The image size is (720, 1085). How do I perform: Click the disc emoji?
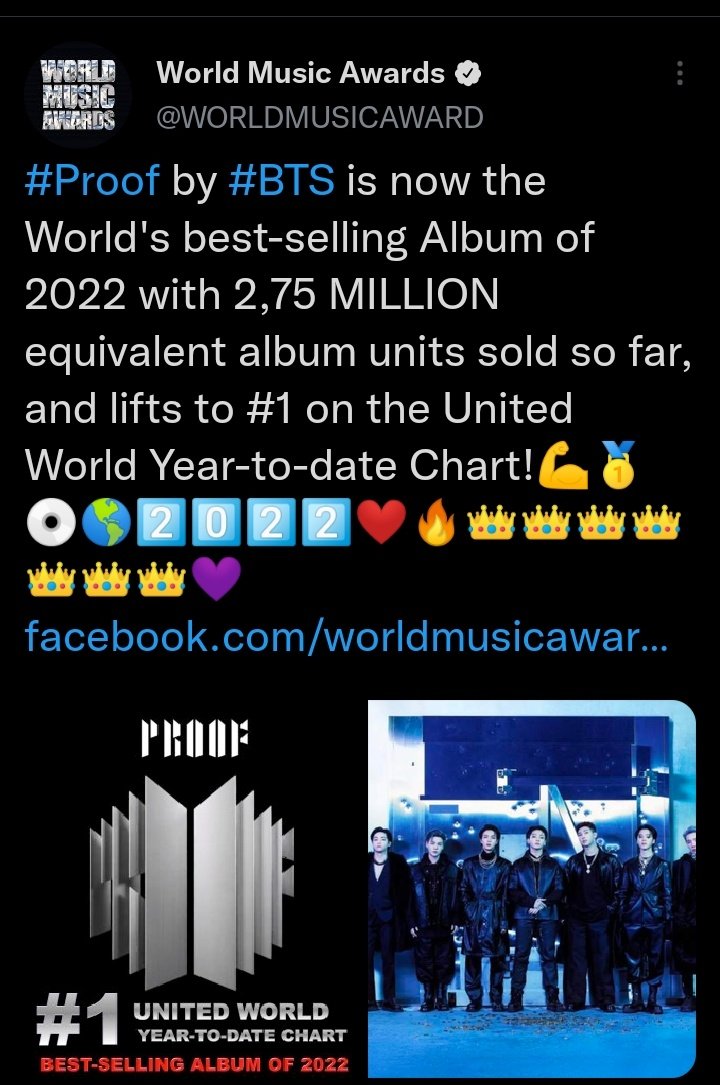click(51, 522)
